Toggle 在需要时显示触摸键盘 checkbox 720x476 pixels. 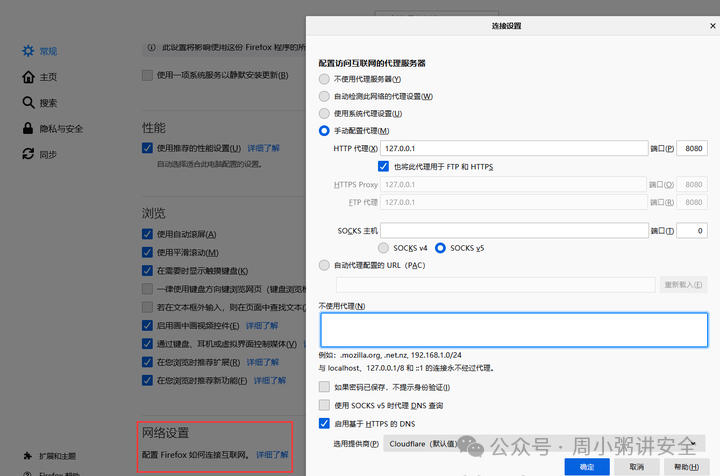pos(147,271)
